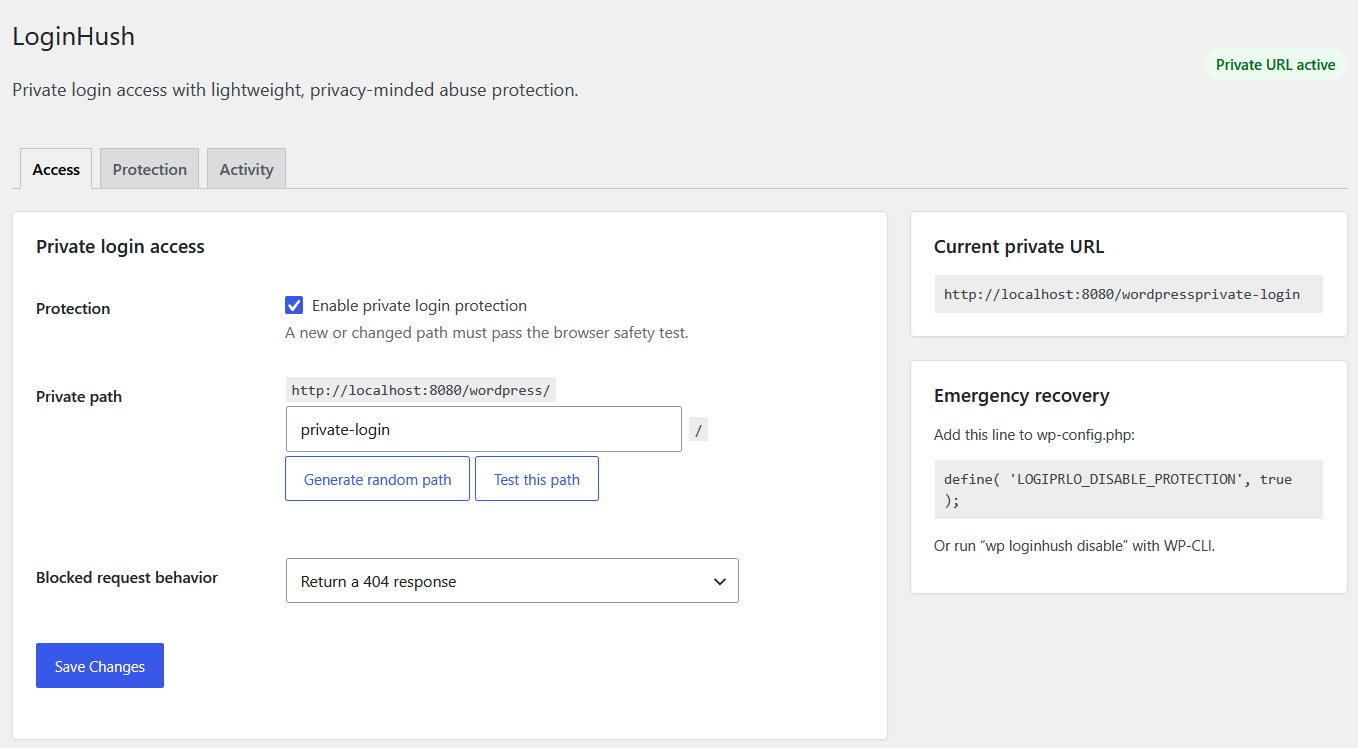Click the LoginHush page title
Image resolution: width=1358 pixels, height=748 pixels.
click(73, 37)
